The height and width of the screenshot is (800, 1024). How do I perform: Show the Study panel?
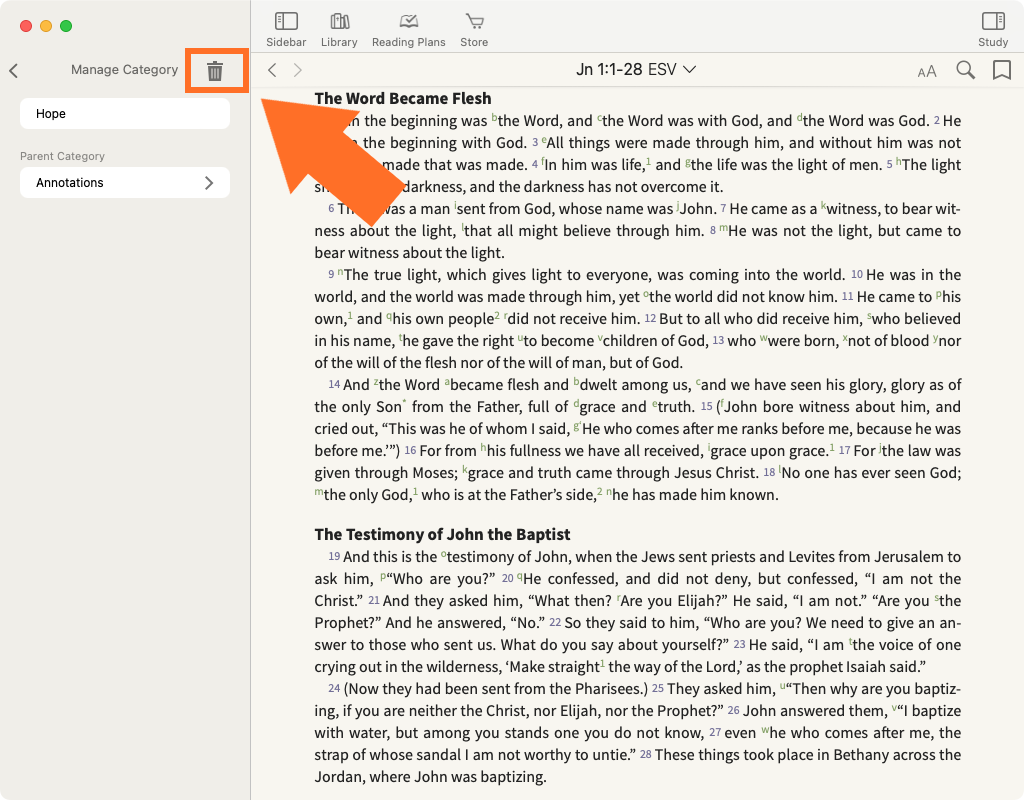tap(992, 28)
